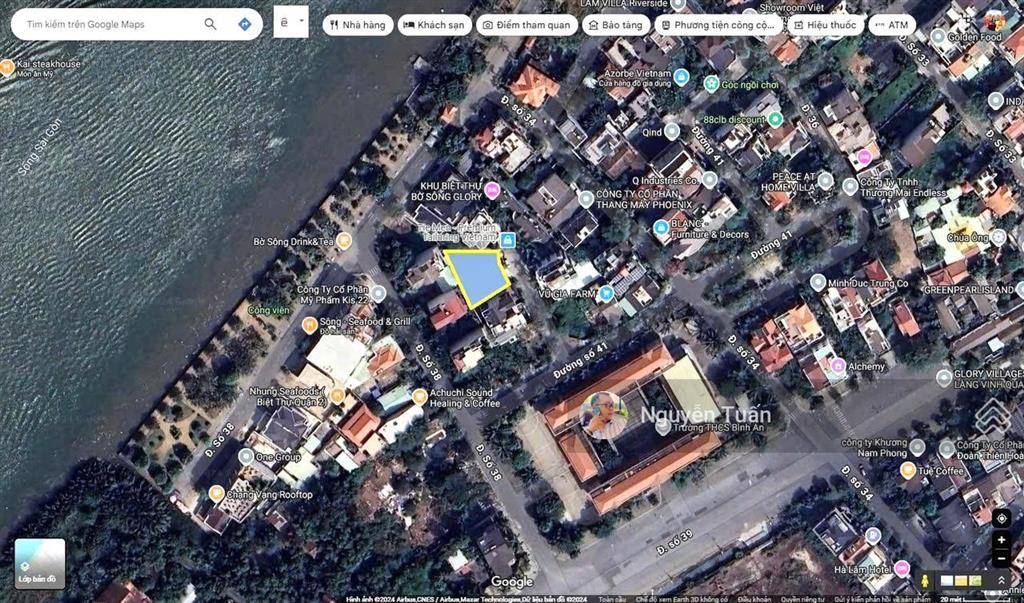Open the Google account avatar
The image size is (1024, 603).
995,20
